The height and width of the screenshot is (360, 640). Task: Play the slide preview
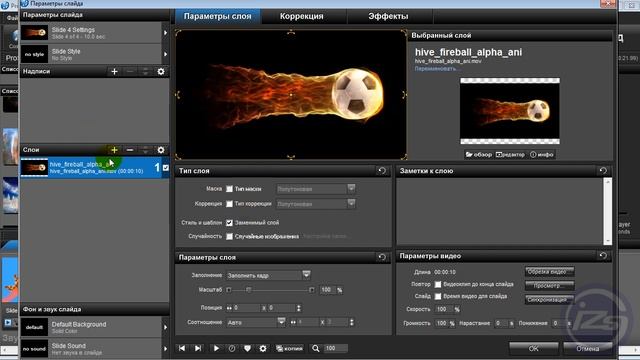(x=216, y=348)
